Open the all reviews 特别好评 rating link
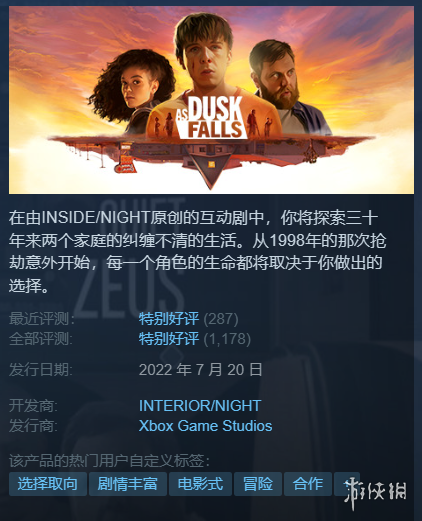422x521 pixels. pyautogui.click(x=169, y=339)
